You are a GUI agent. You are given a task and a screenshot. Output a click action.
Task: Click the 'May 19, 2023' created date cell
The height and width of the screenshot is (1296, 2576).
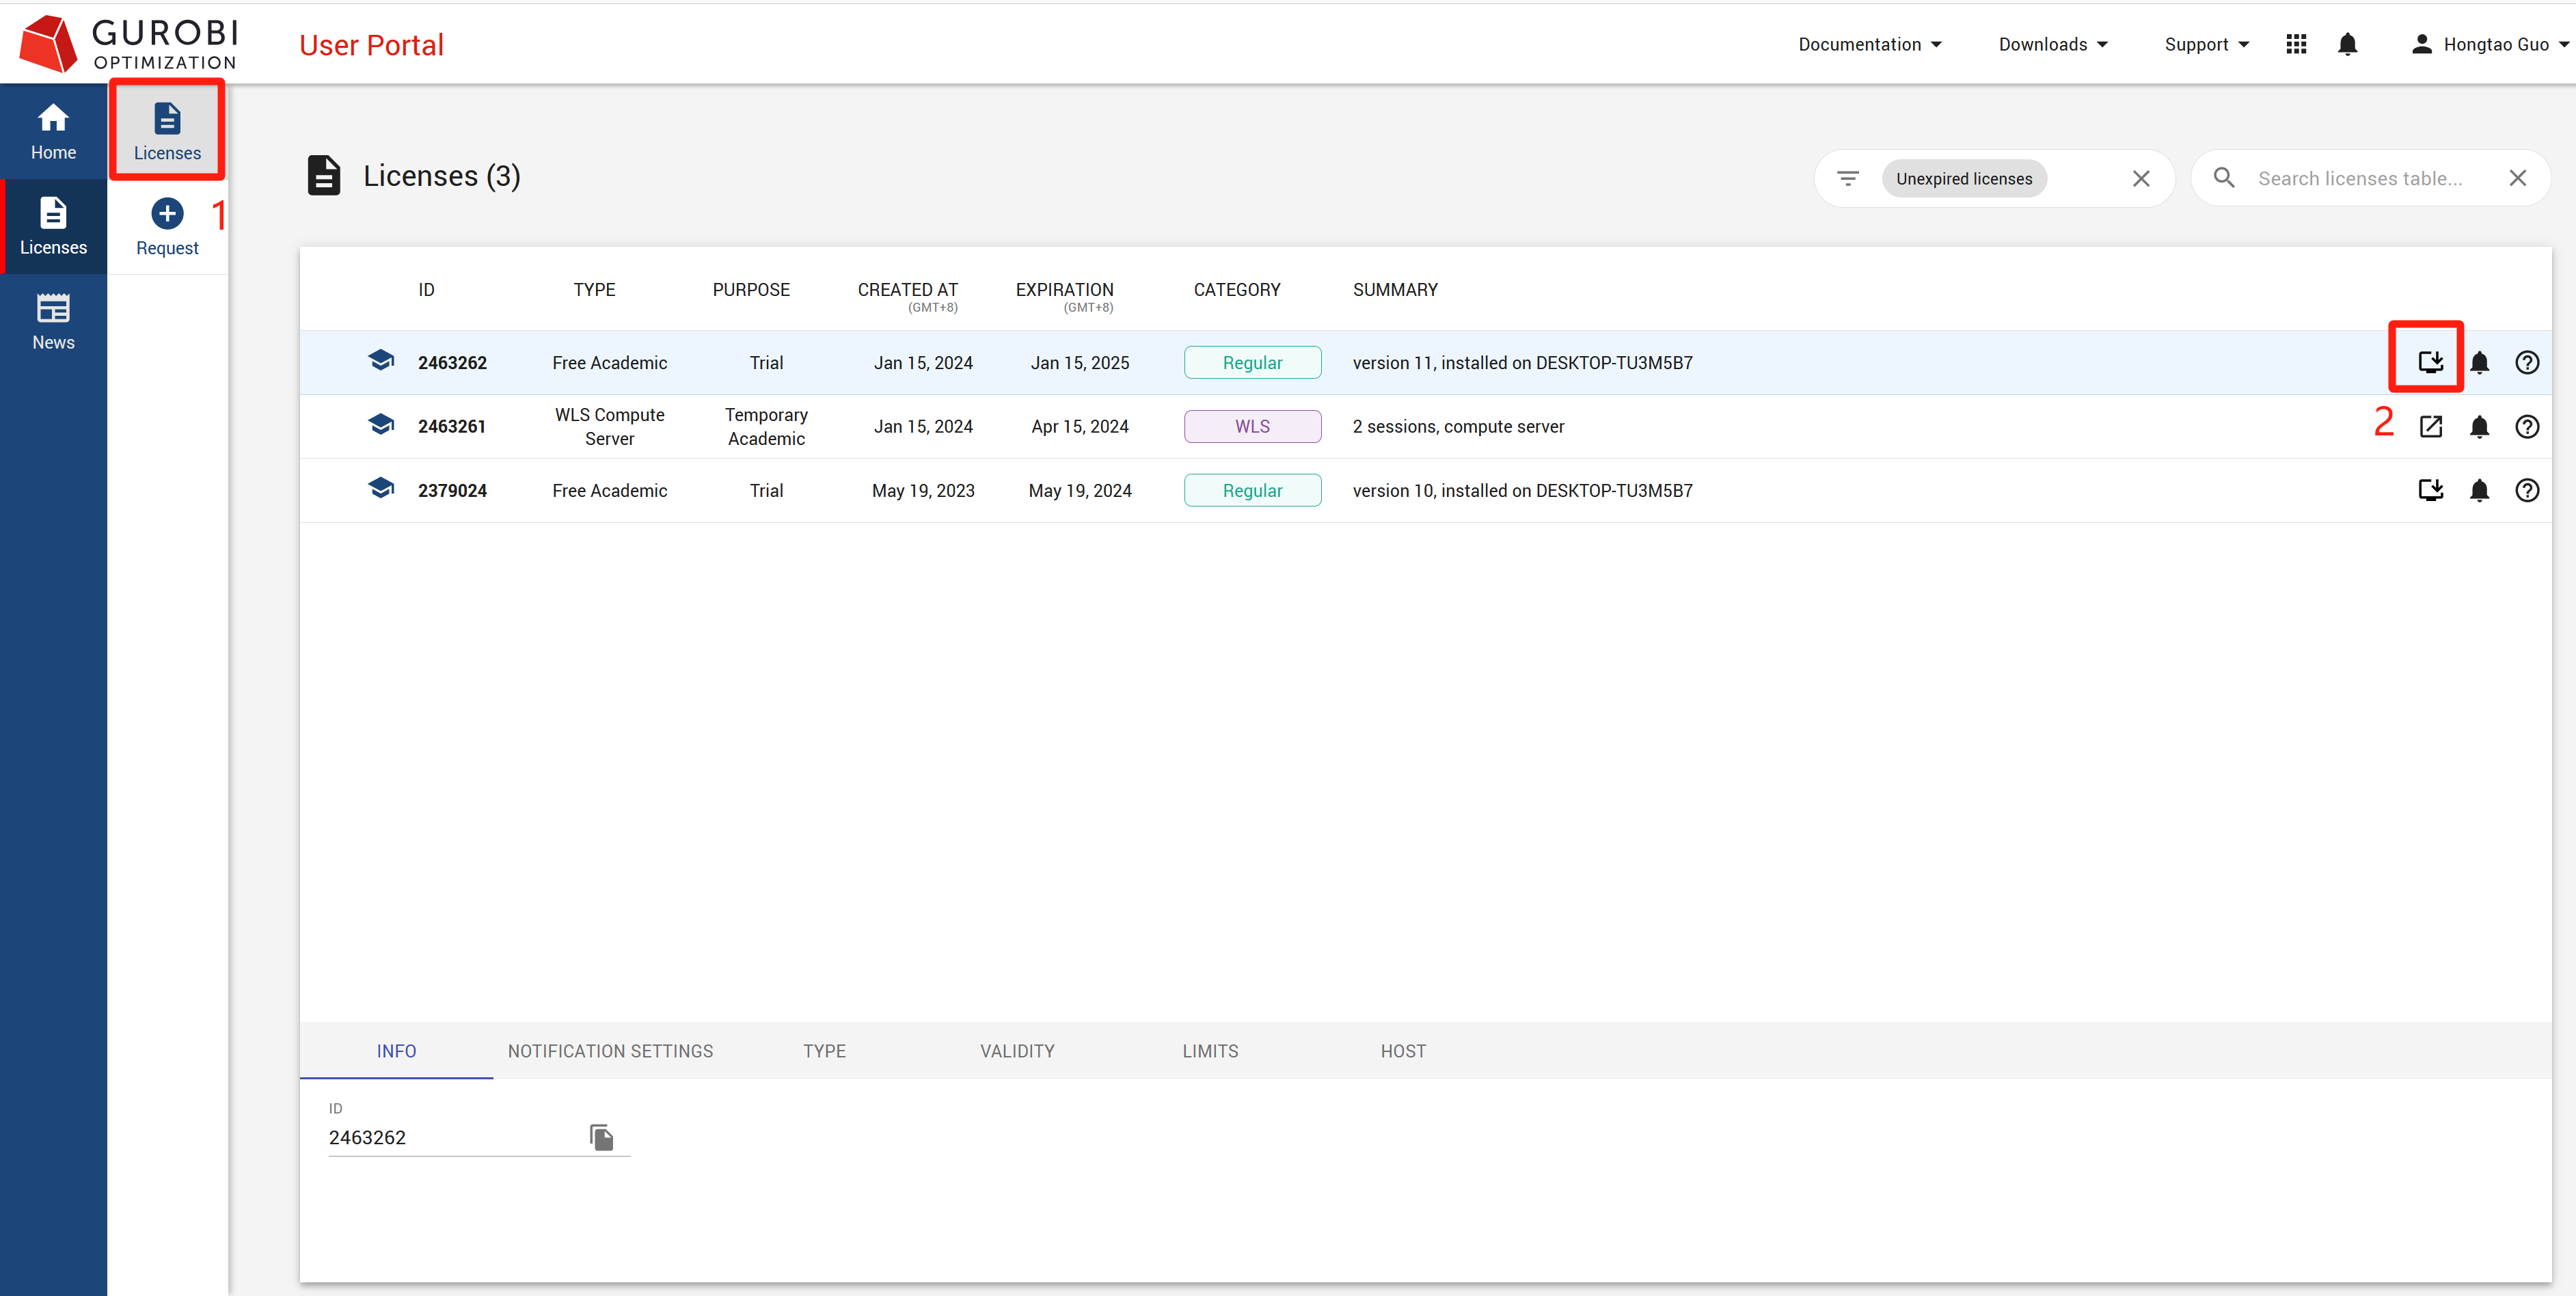(x=923, y=490)
